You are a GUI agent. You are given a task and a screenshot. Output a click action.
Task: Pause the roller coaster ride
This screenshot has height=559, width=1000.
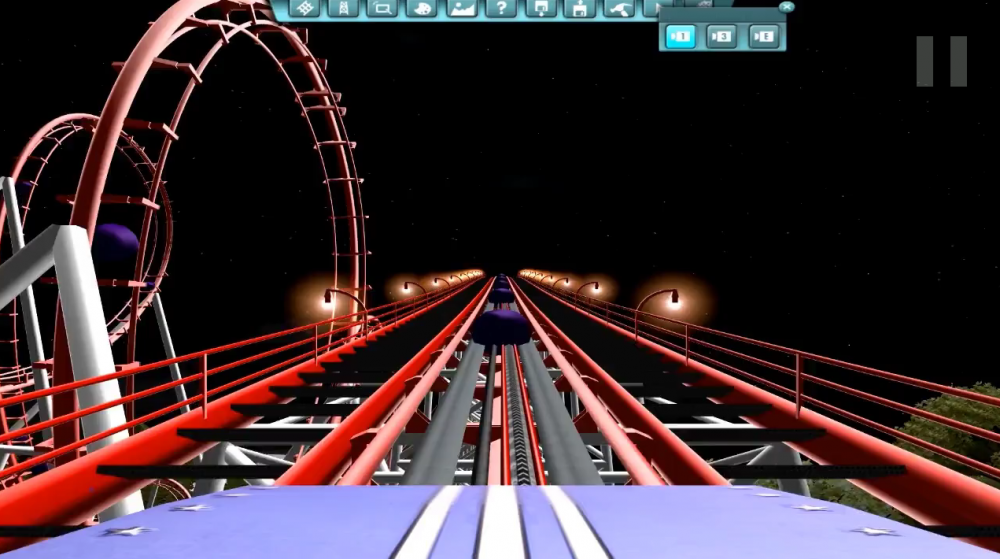pos(941,61)
